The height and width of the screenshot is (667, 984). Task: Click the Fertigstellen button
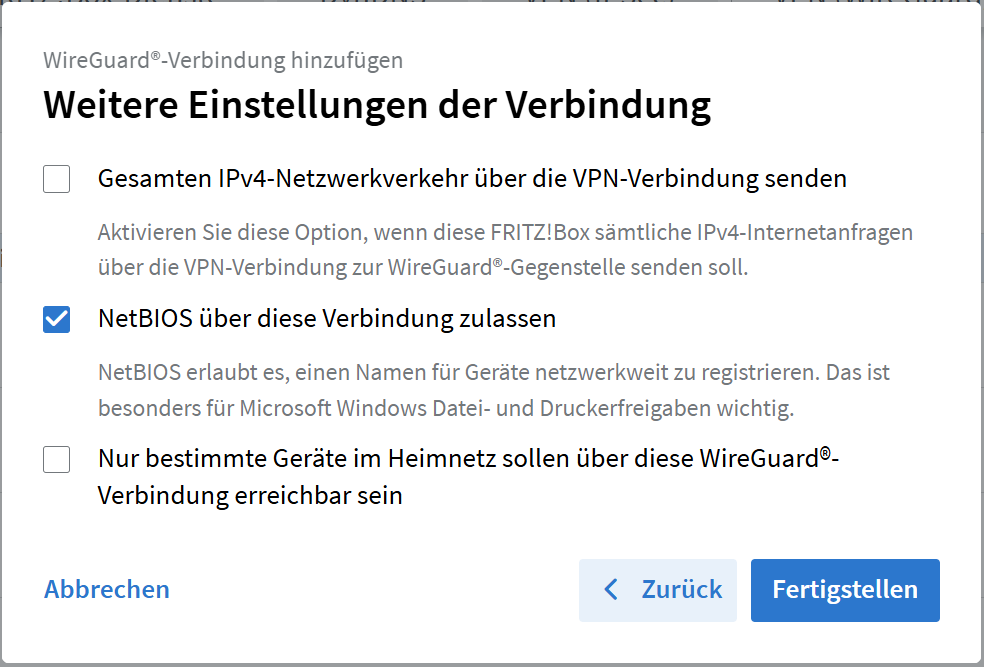point(845,590)
